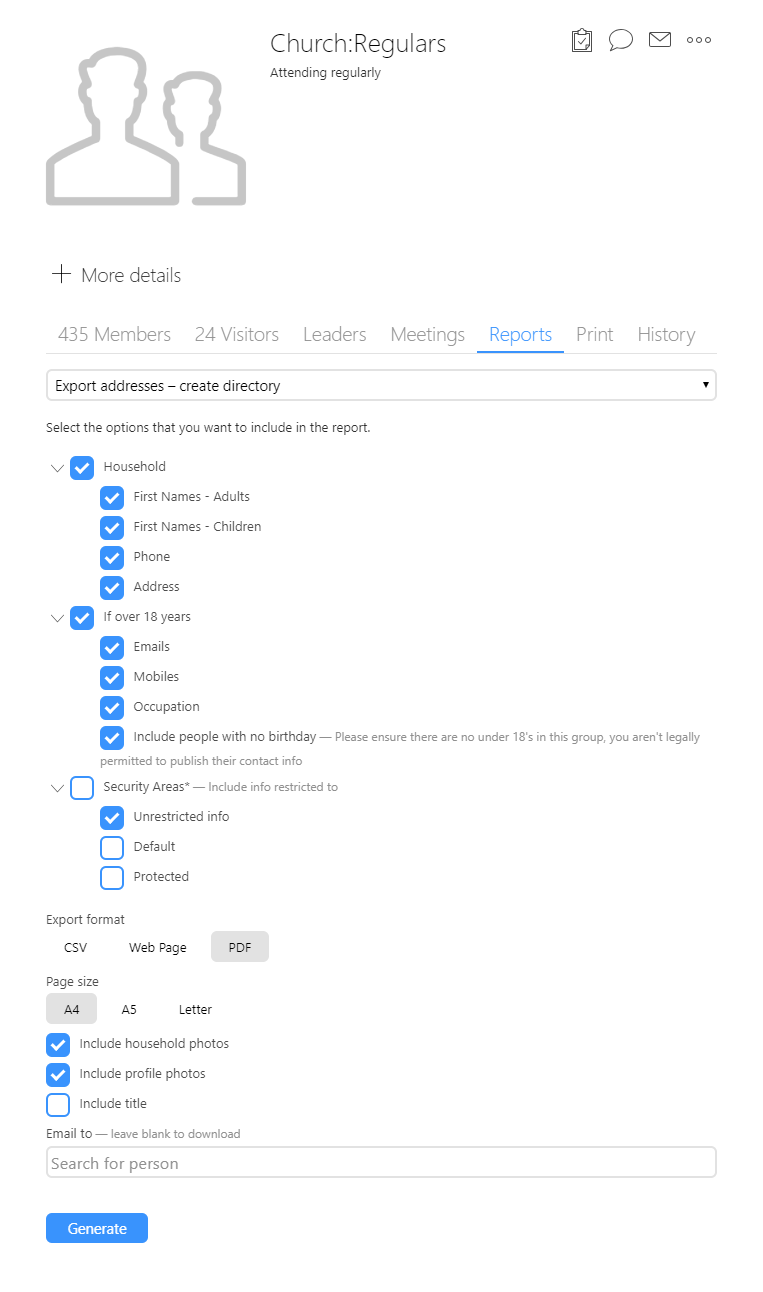763x1292 pixels.
Task: Click the More details link
Action: tap(131, 274)
